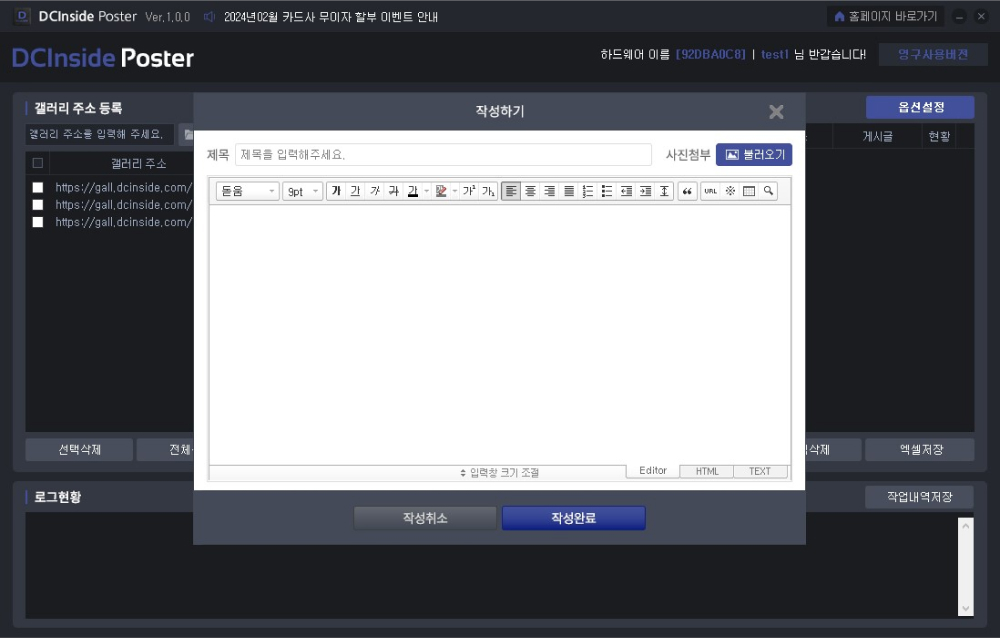Click the gallery address input field
The image size is (1000, 639).
(99, 135)
